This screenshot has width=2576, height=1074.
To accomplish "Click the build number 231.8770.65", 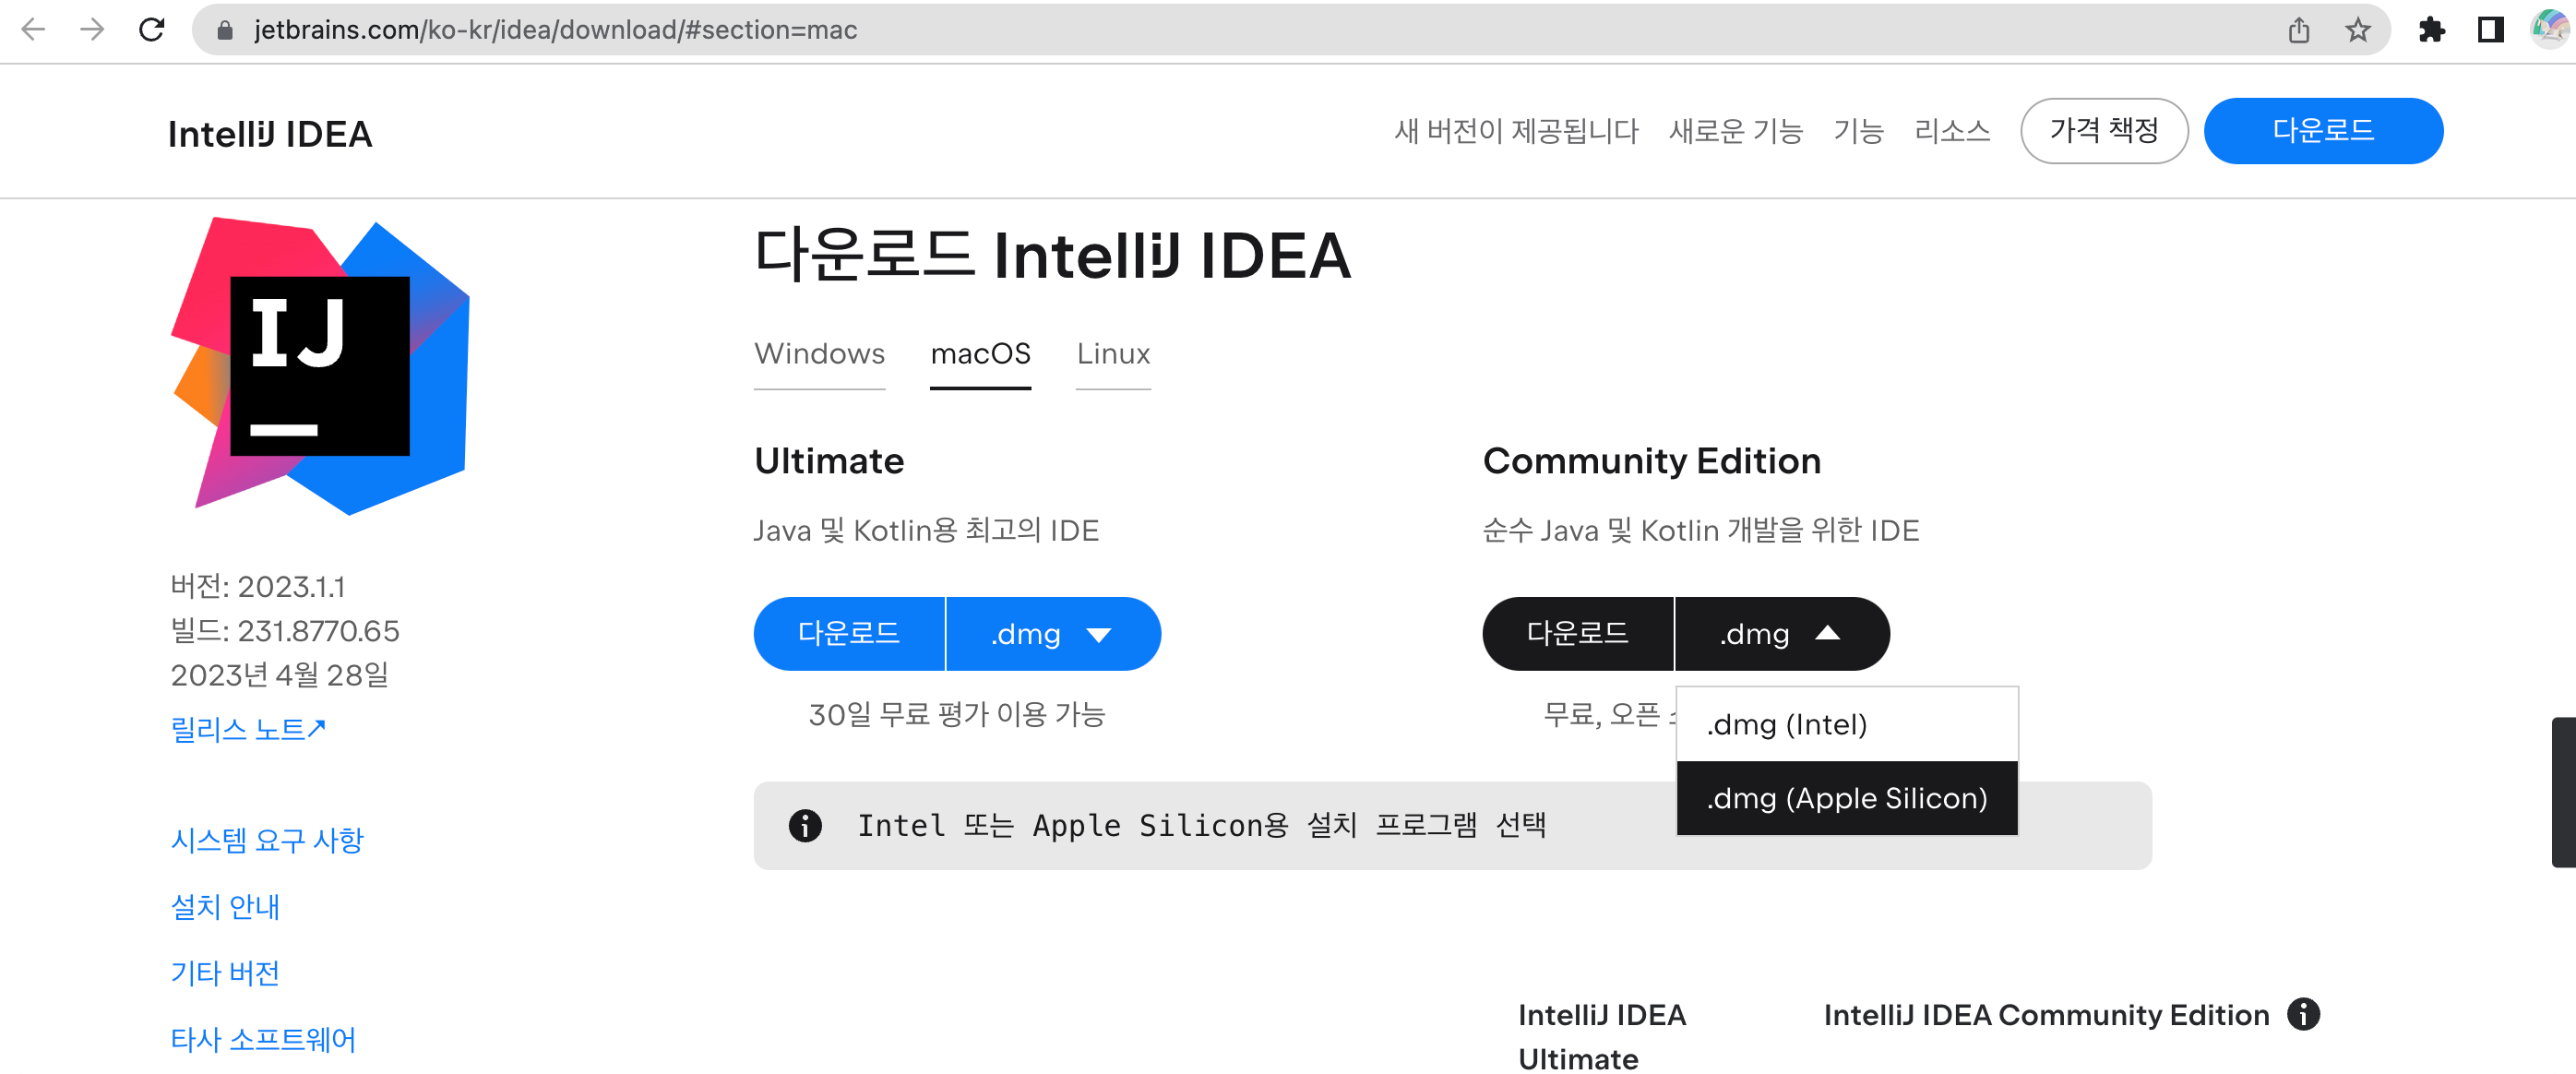I will click(318, 631).
